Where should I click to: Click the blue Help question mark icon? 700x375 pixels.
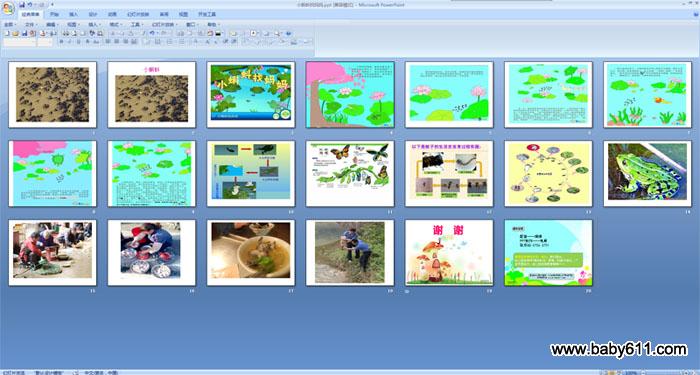288,33
